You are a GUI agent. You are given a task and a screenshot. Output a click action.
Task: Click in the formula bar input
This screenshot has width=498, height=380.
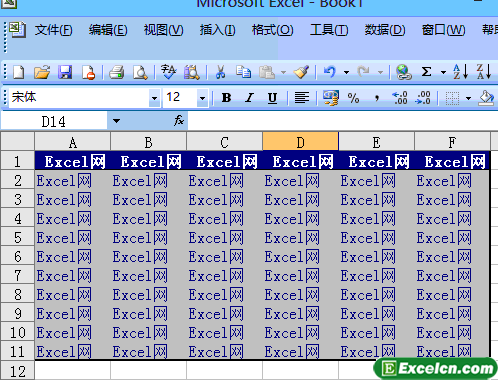coord(343,121)
